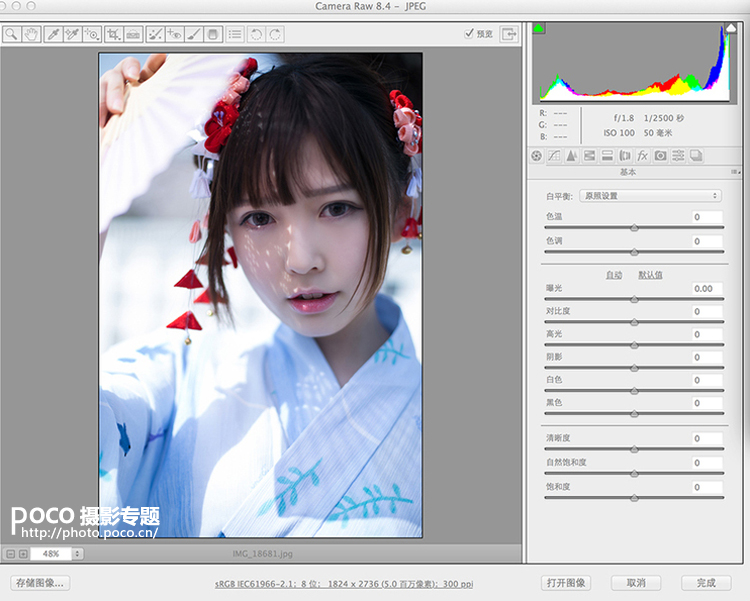Switch to the Basic panel tab icon
Viewport: 750px width, 601px height.
pos(537,156)
